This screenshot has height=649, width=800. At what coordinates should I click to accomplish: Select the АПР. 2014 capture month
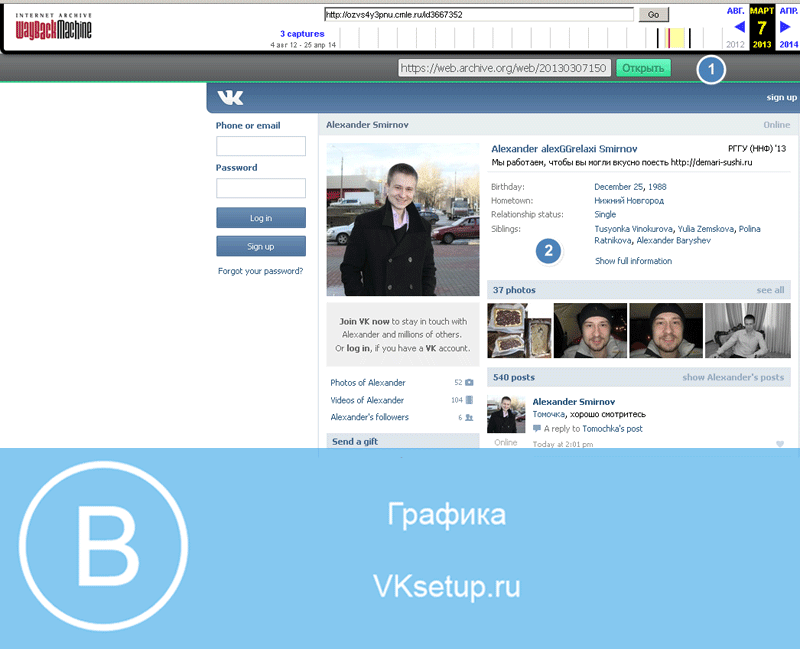[788, 28]
